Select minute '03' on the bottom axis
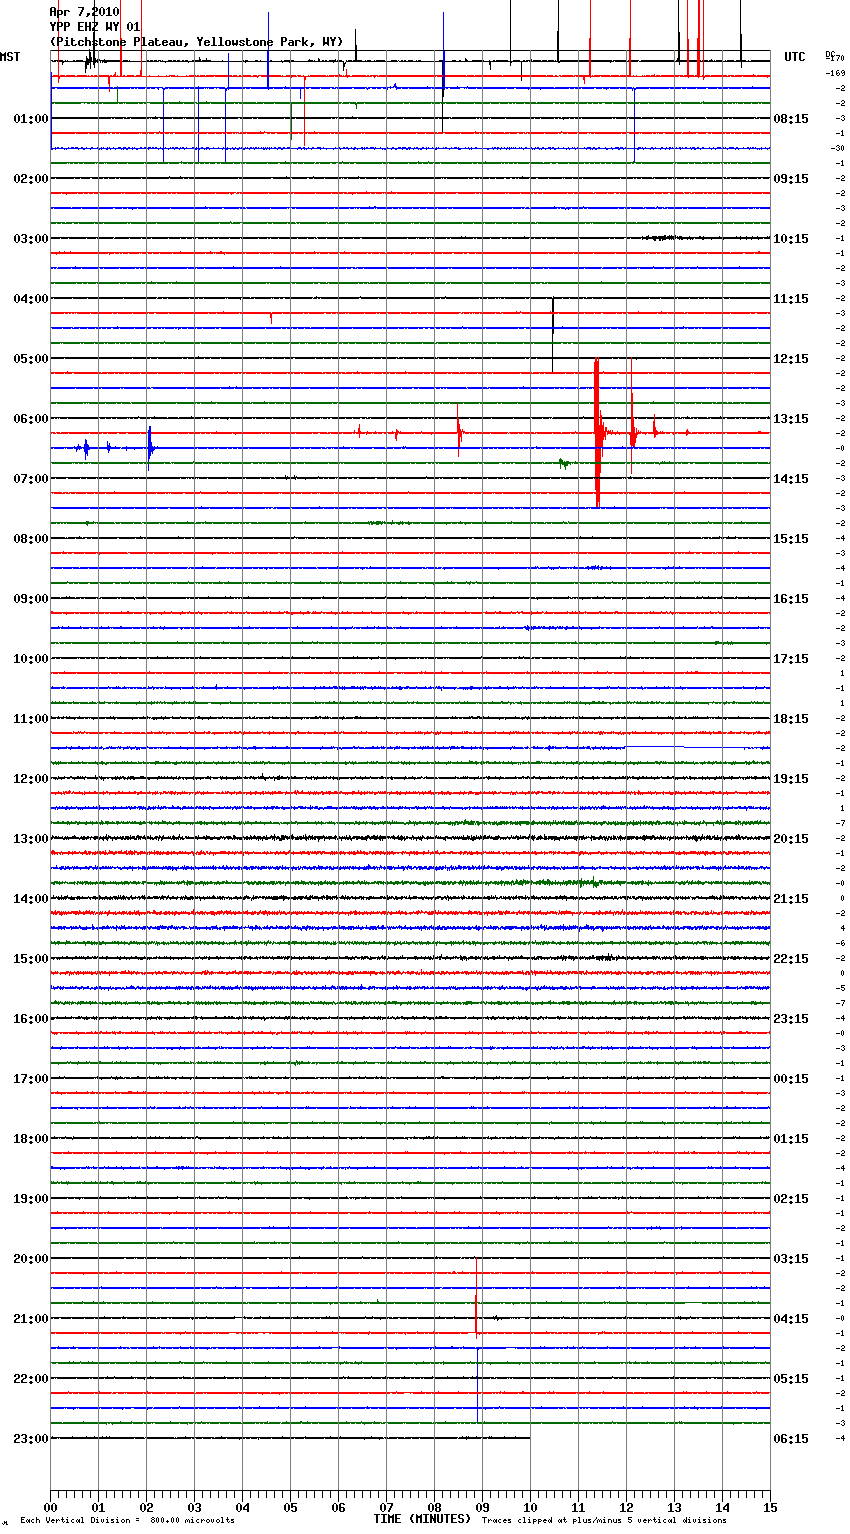850x1534 pixels. click(194, 1507)
